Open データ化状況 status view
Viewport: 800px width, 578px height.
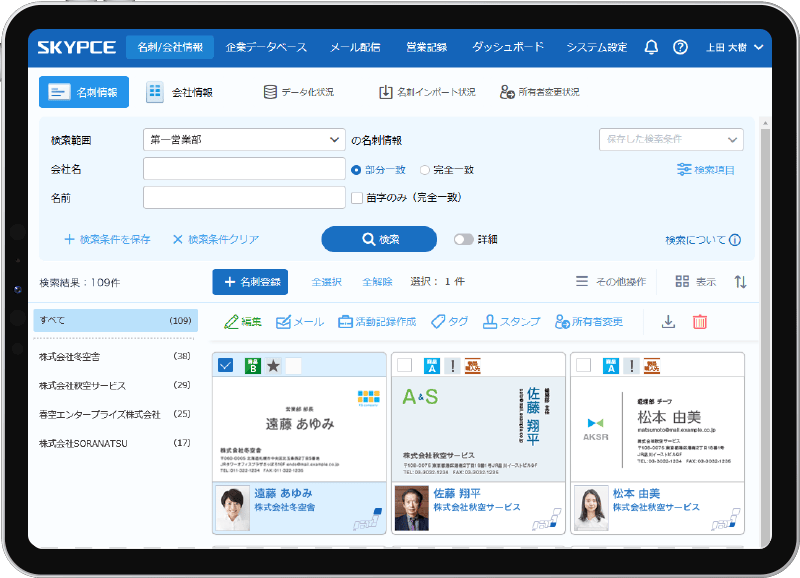tap(298, 92)
